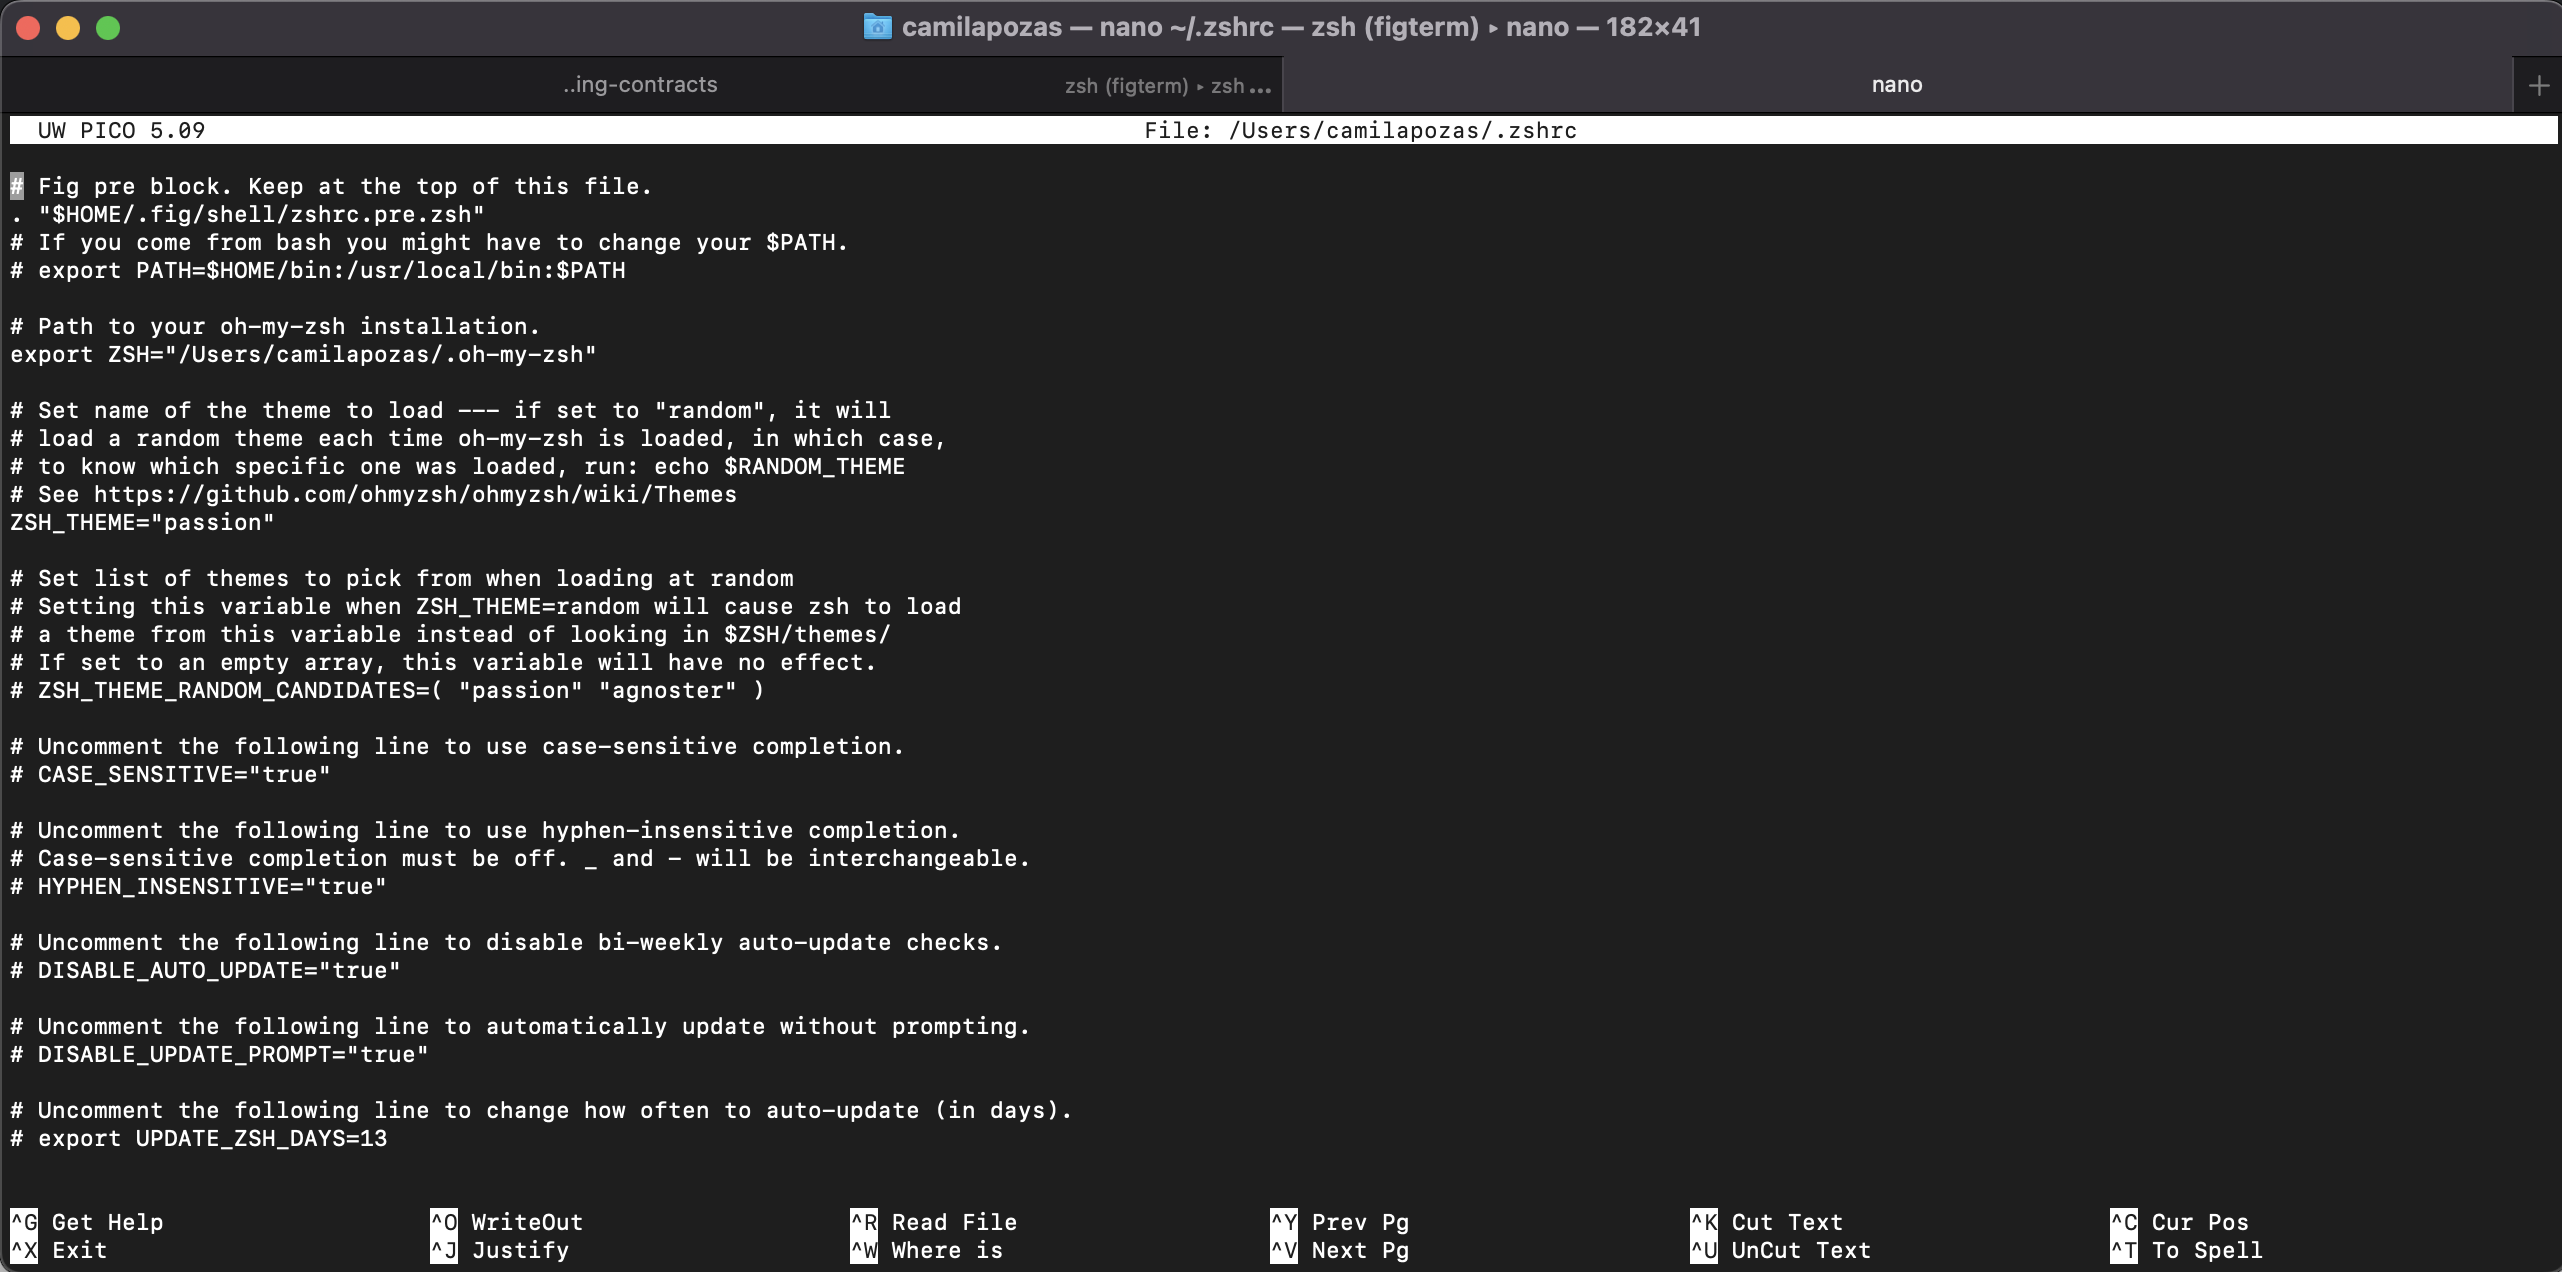Open a new terminal tab with the plus button

(2539, 84)
